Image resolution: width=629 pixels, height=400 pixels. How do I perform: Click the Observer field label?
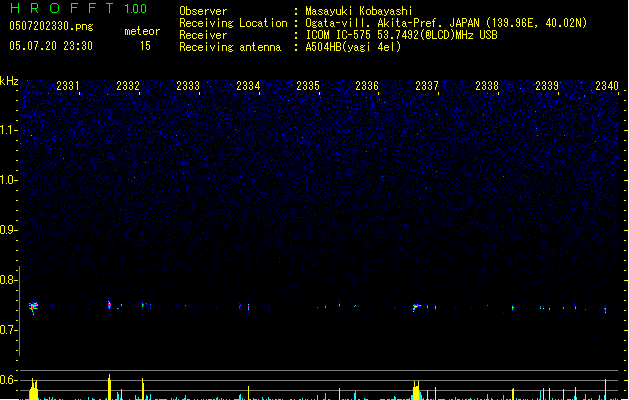click(203, 11)
